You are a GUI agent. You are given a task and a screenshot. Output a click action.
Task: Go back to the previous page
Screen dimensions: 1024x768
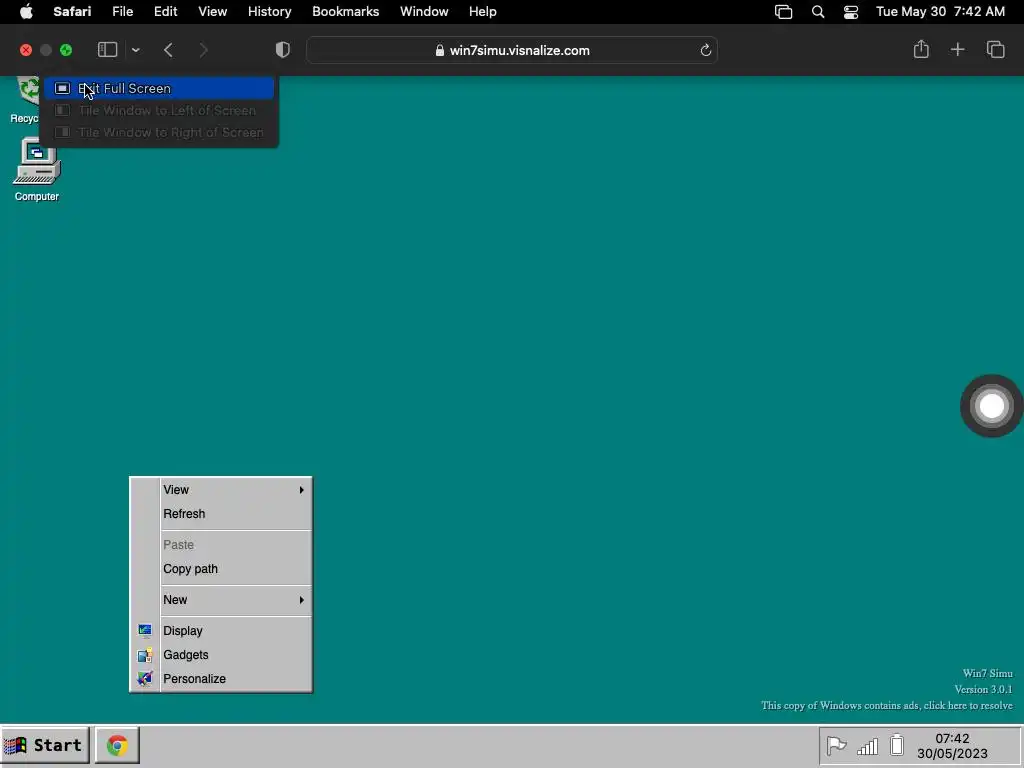(x=168, y=50)
